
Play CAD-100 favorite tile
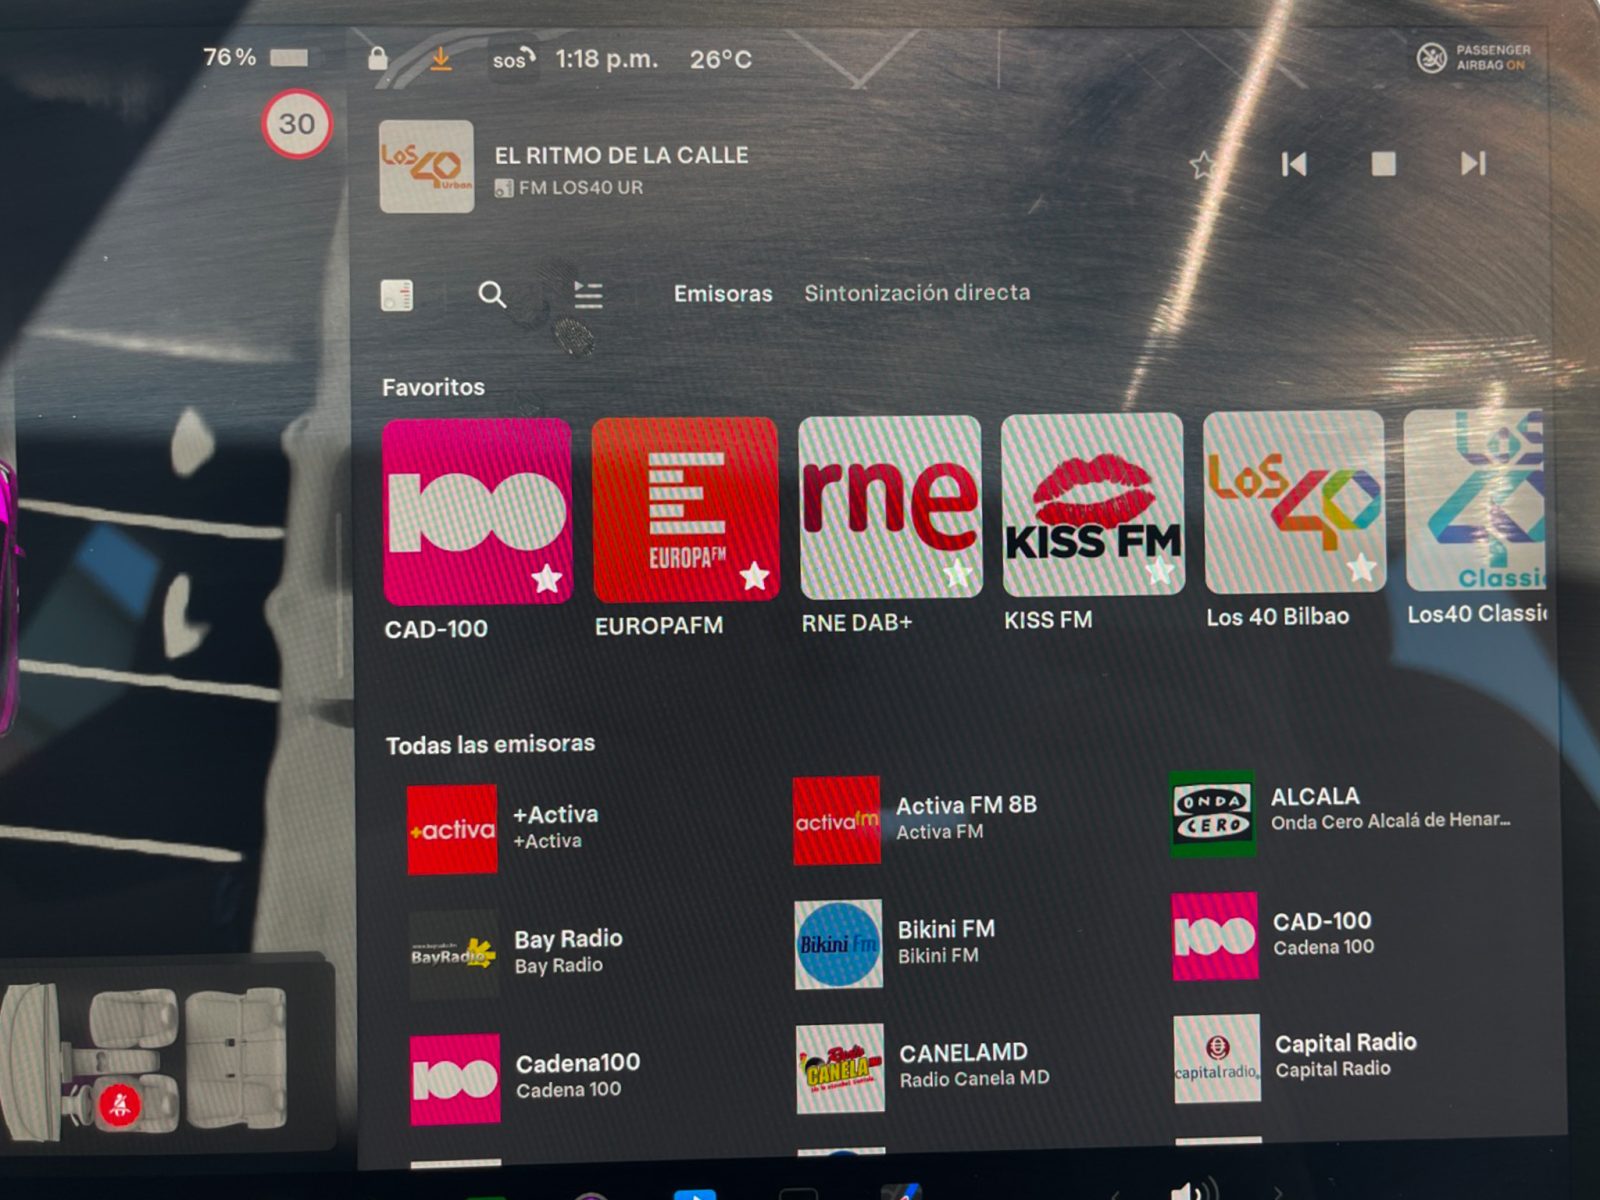click(478, 512)
